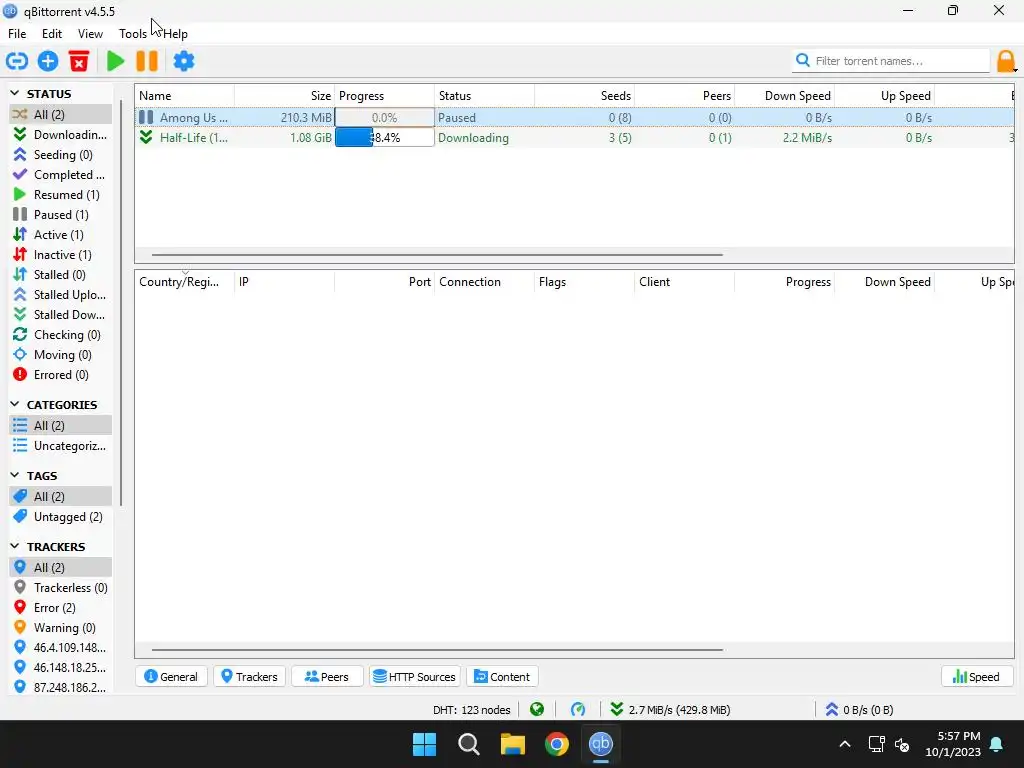The width and height of the screenshot is (1024, 768).
Task: Select the Seeding (0) status filter
Action: point(60,155)
